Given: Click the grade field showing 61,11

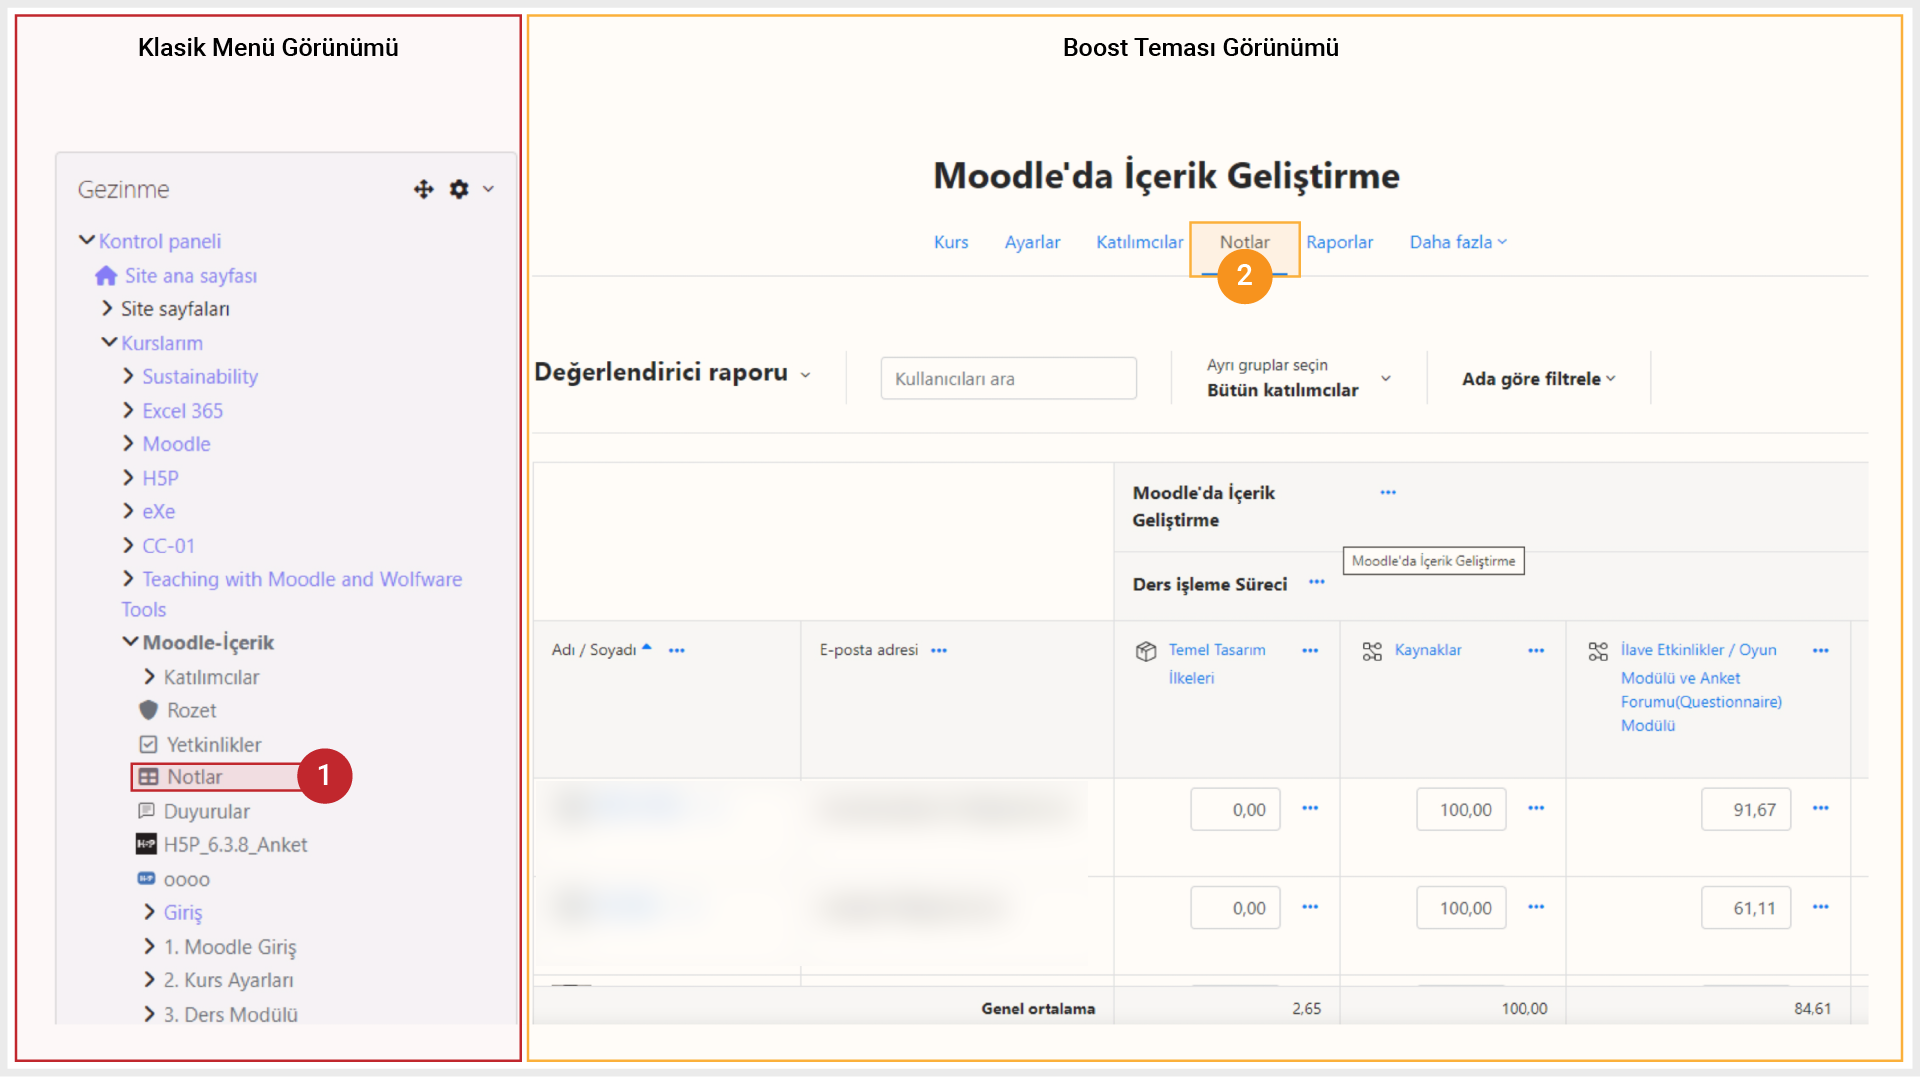Looking at the screenshot, I should pyautogui.click(x=1746, y=908).
